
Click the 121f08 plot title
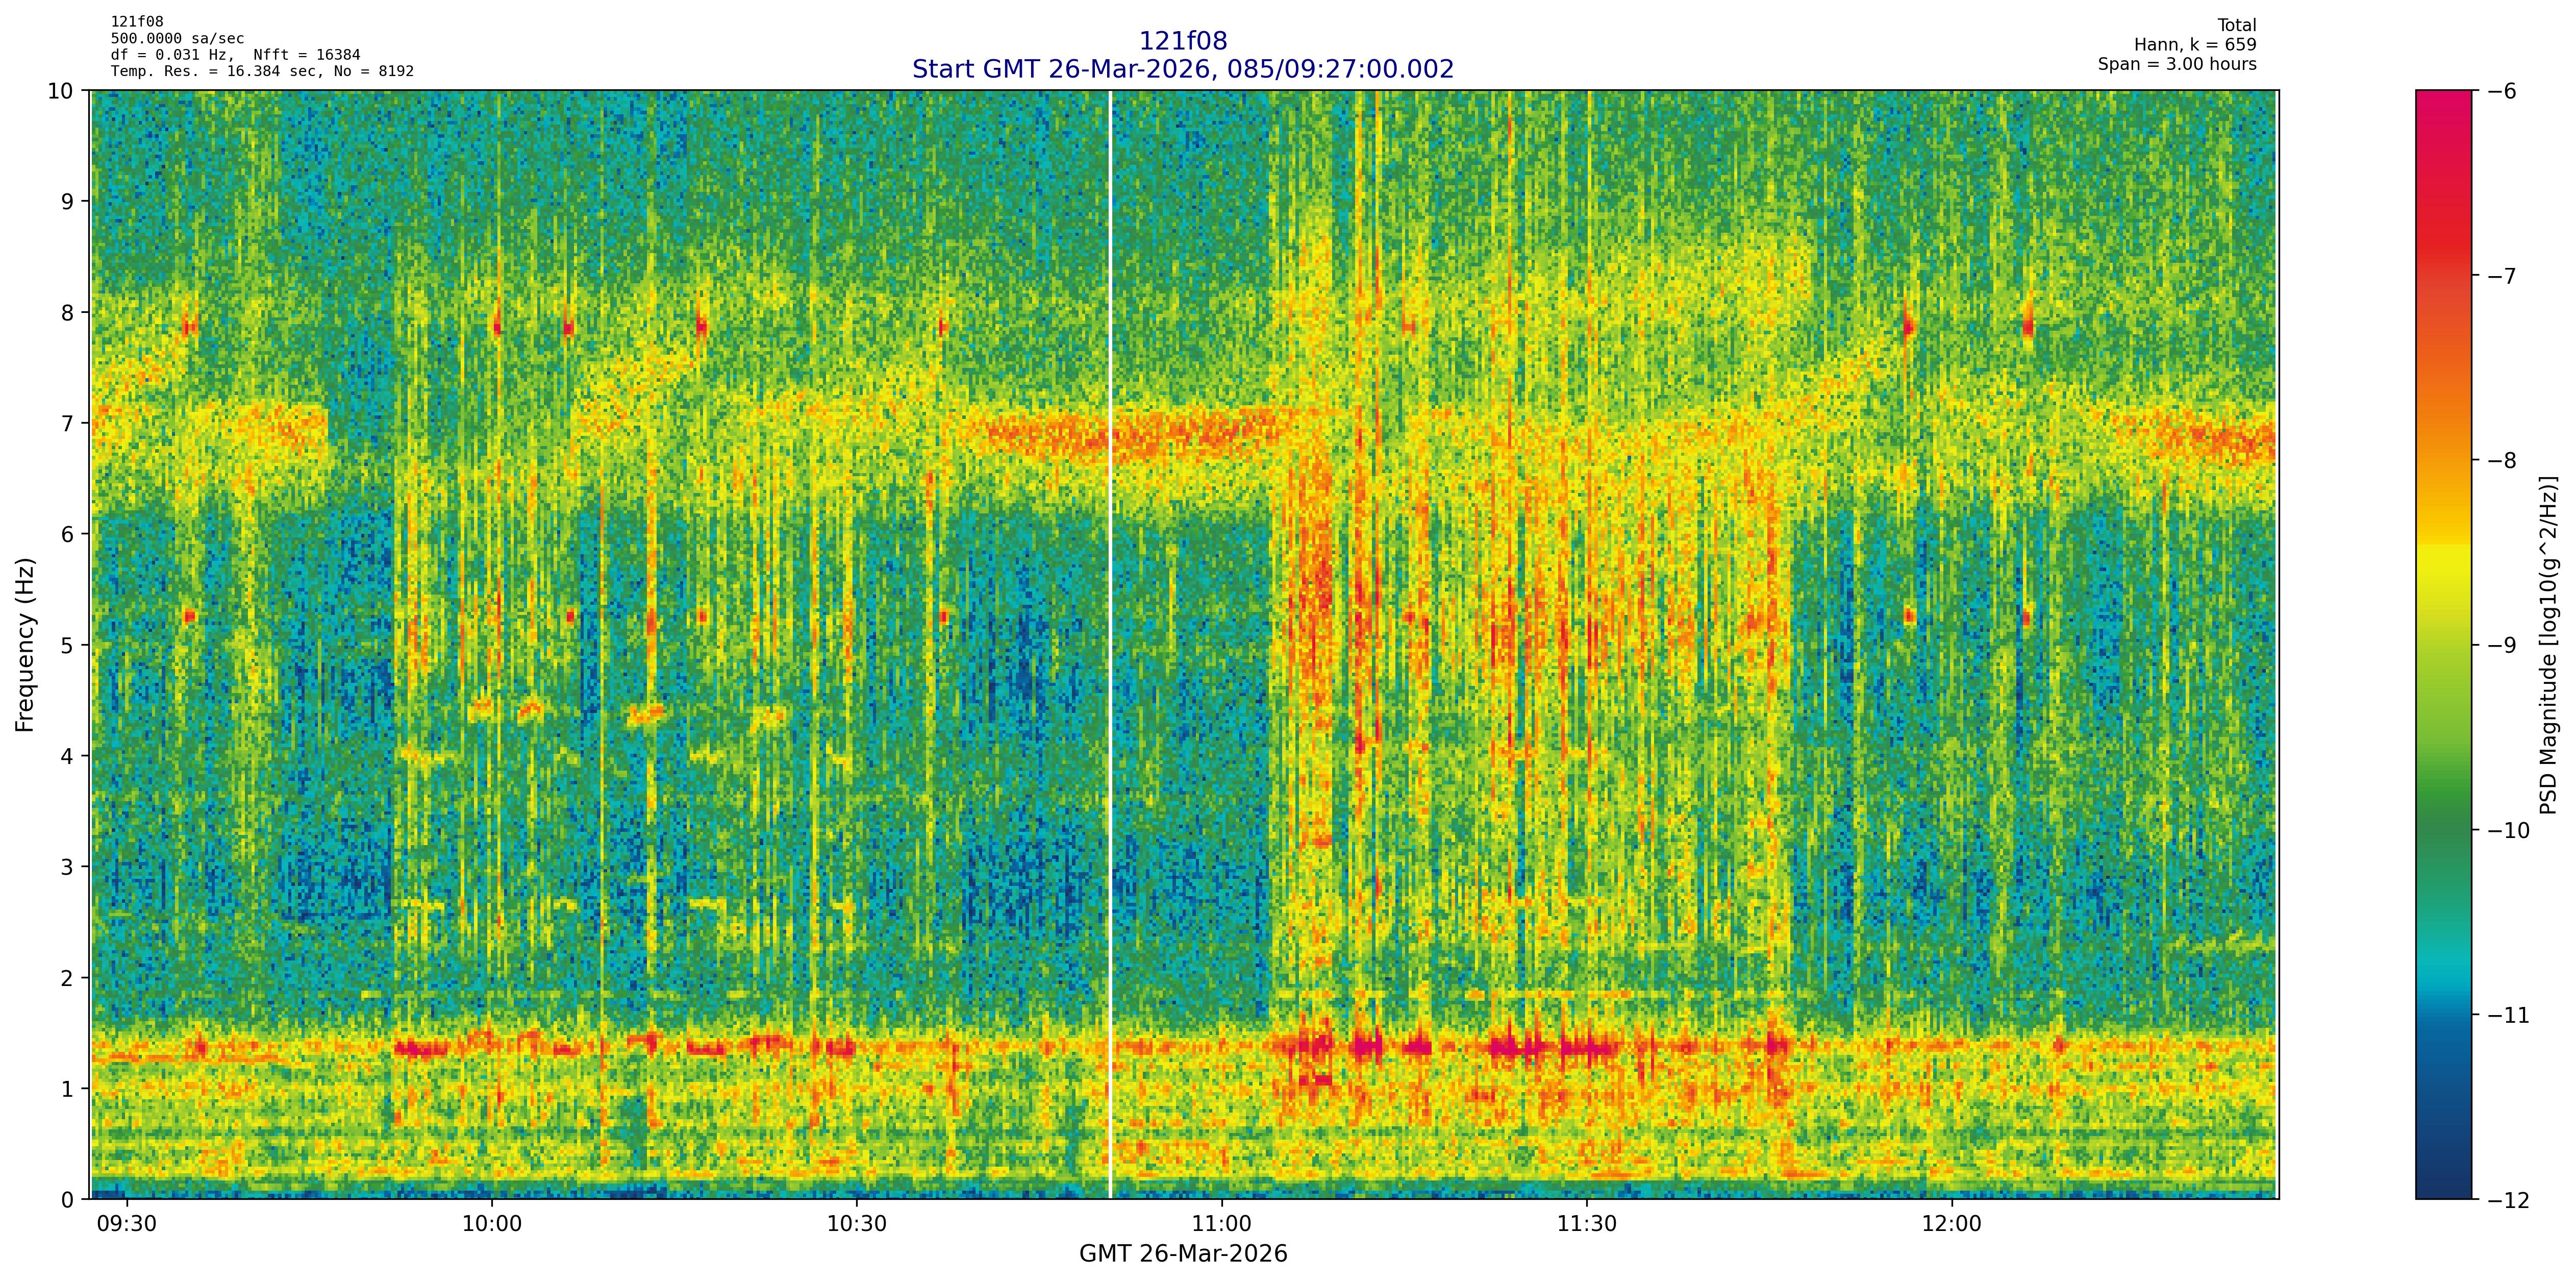click(x=1183, y=41)
